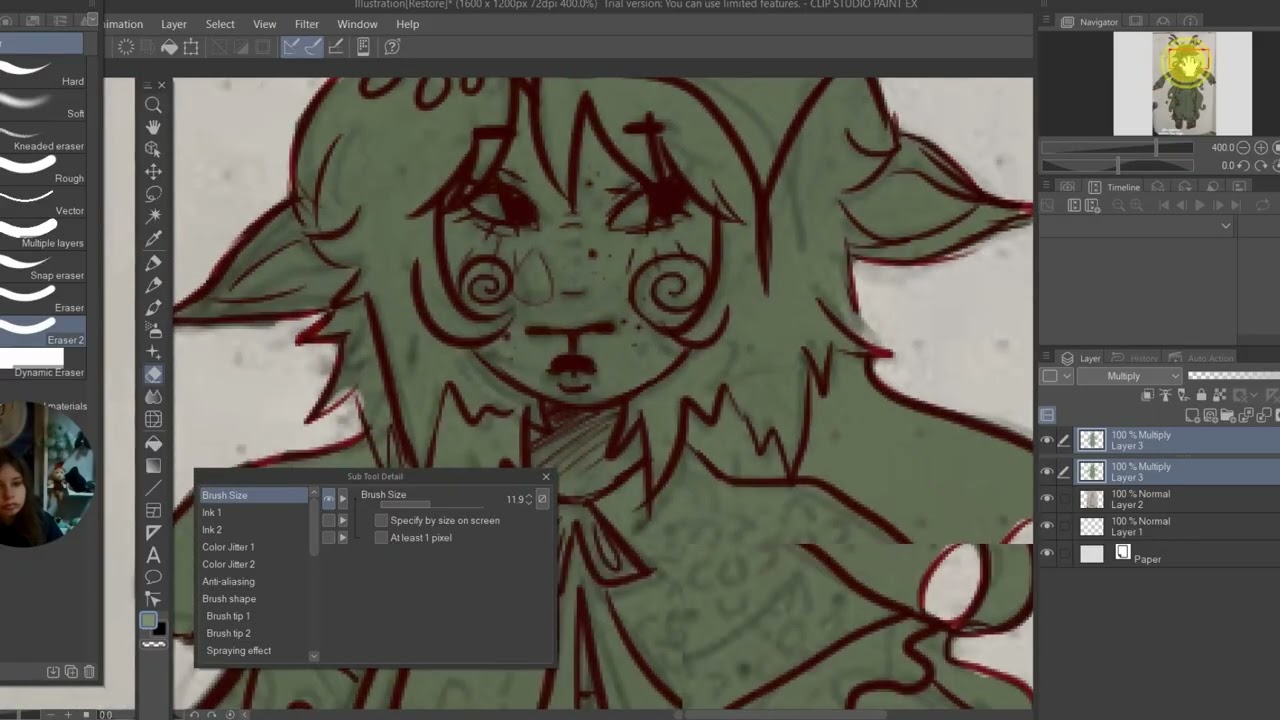Select the green main color swatch
Image resolution: width=1280 pixels, height=720 pixels.
click(148, 621)
